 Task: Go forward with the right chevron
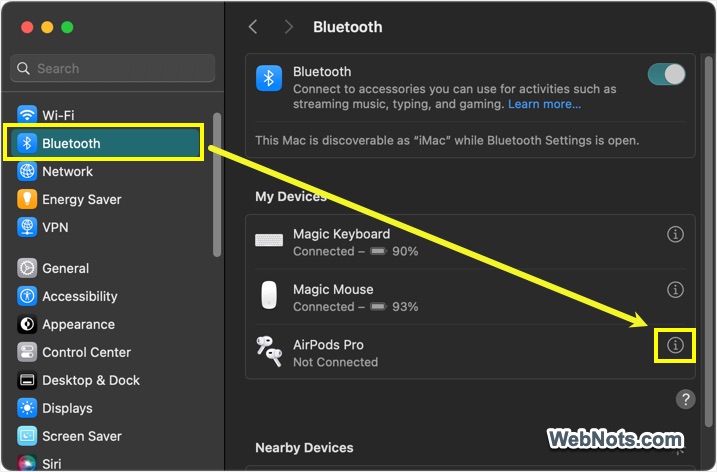point(288,27)
